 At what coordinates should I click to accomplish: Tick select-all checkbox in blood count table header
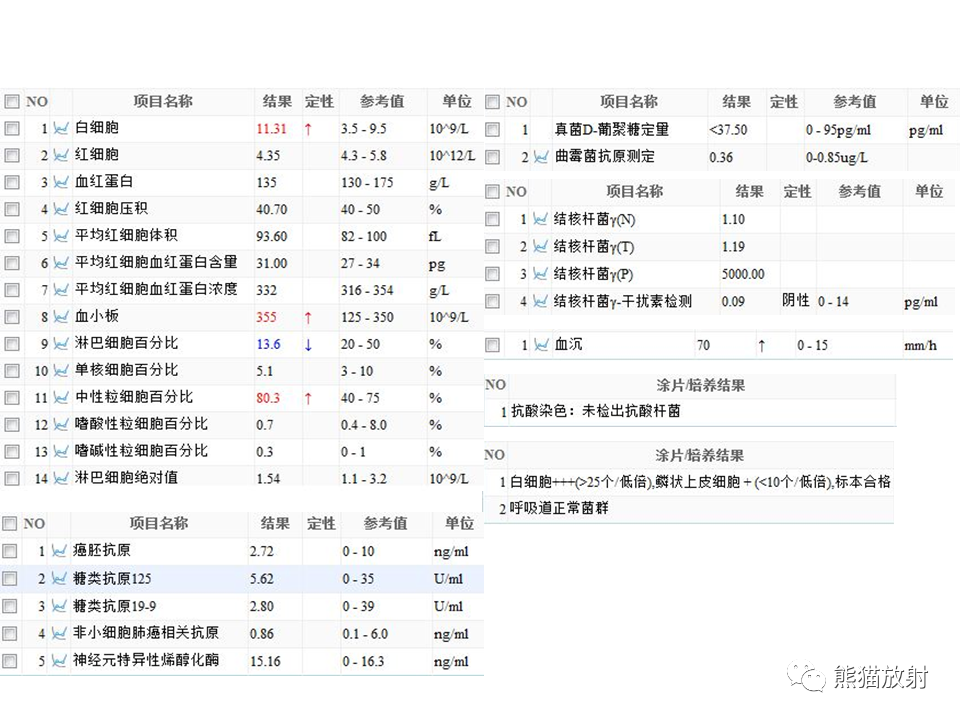(x=12, y=102)
